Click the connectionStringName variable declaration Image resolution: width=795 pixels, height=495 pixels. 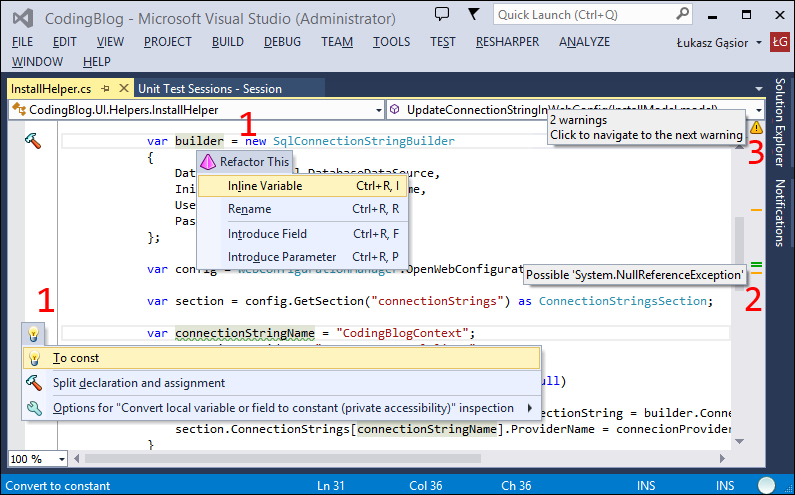tap(245, 333)
